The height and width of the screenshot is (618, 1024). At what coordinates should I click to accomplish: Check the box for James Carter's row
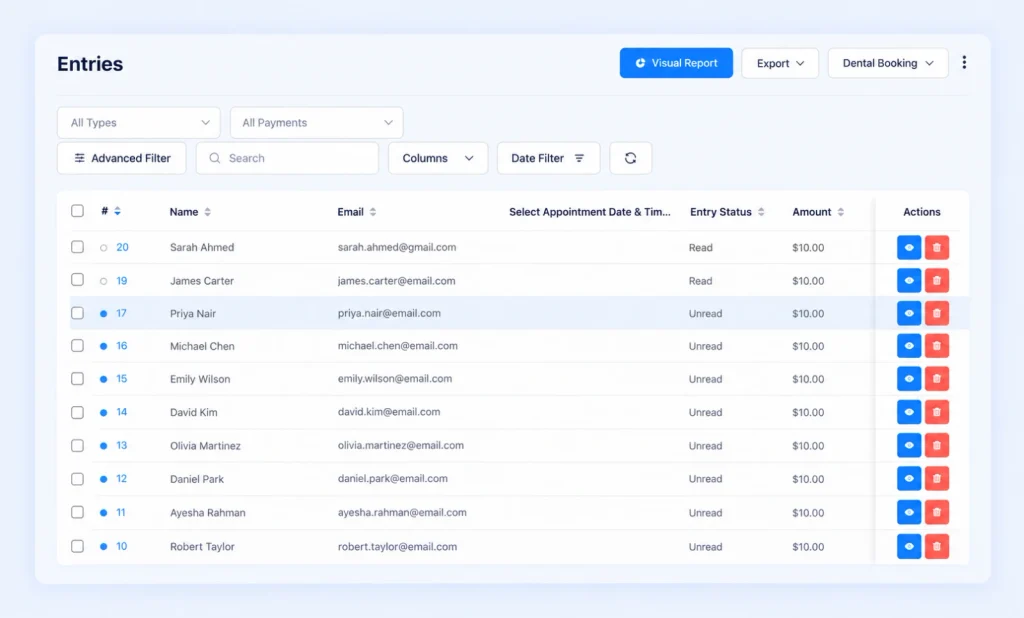pos(77,280)
